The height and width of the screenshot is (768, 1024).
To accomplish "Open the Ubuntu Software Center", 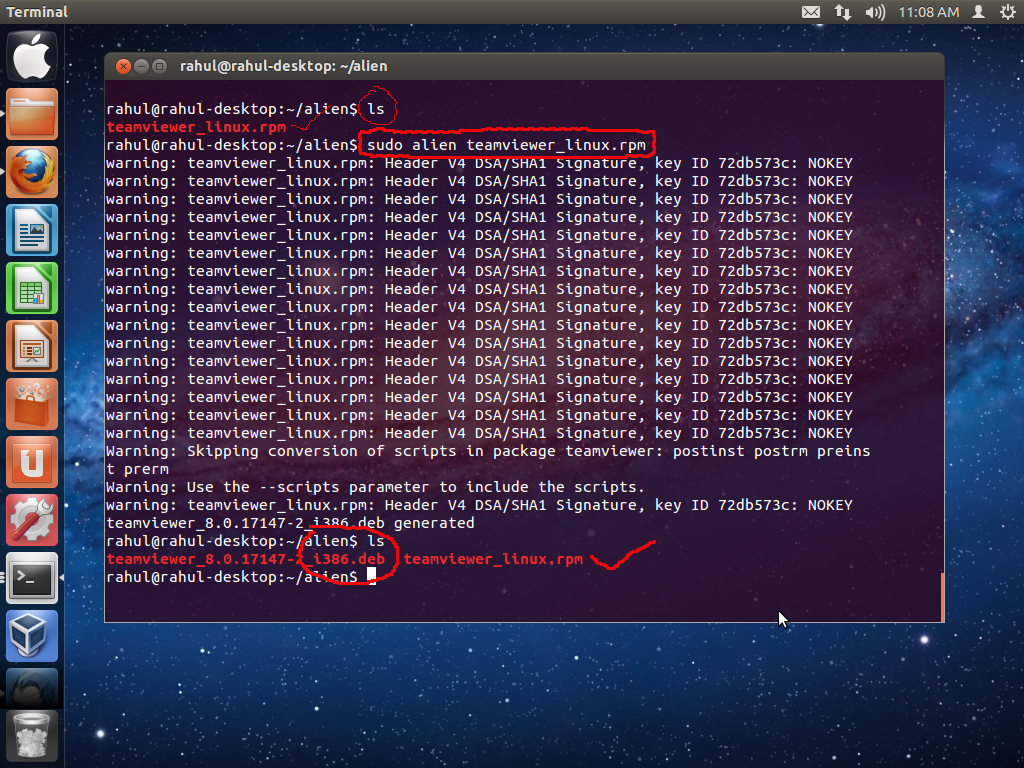I will [x=33, y=402].
